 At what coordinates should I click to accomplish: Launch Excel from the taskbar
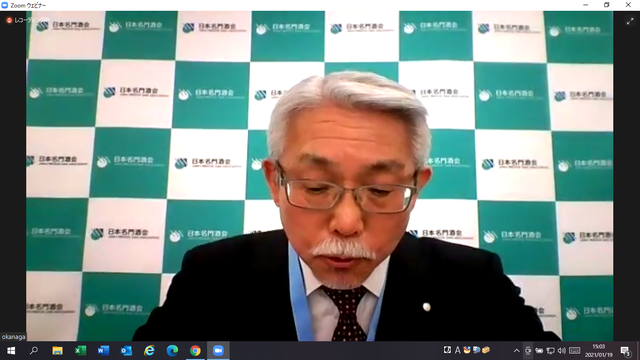point(80,351)
